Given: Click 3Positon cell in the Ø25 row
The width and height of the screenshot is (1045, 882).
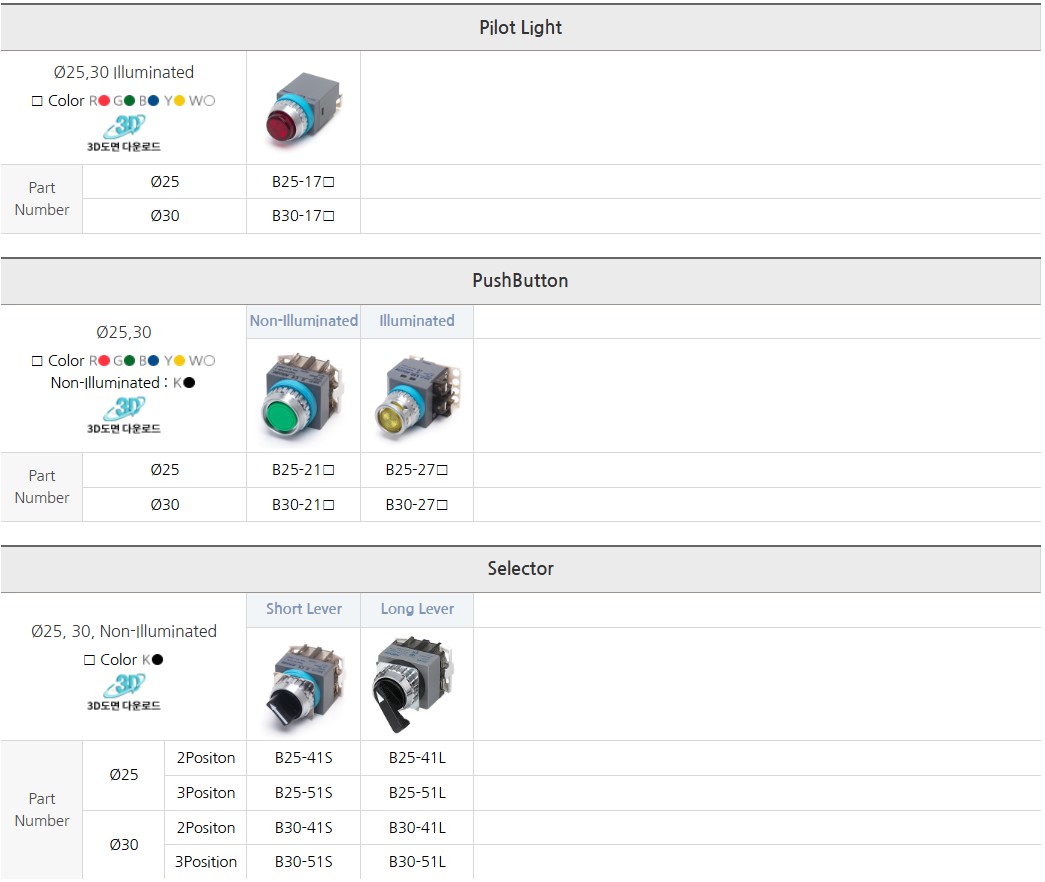Looking at the screenshot, I should coord(206,793).
